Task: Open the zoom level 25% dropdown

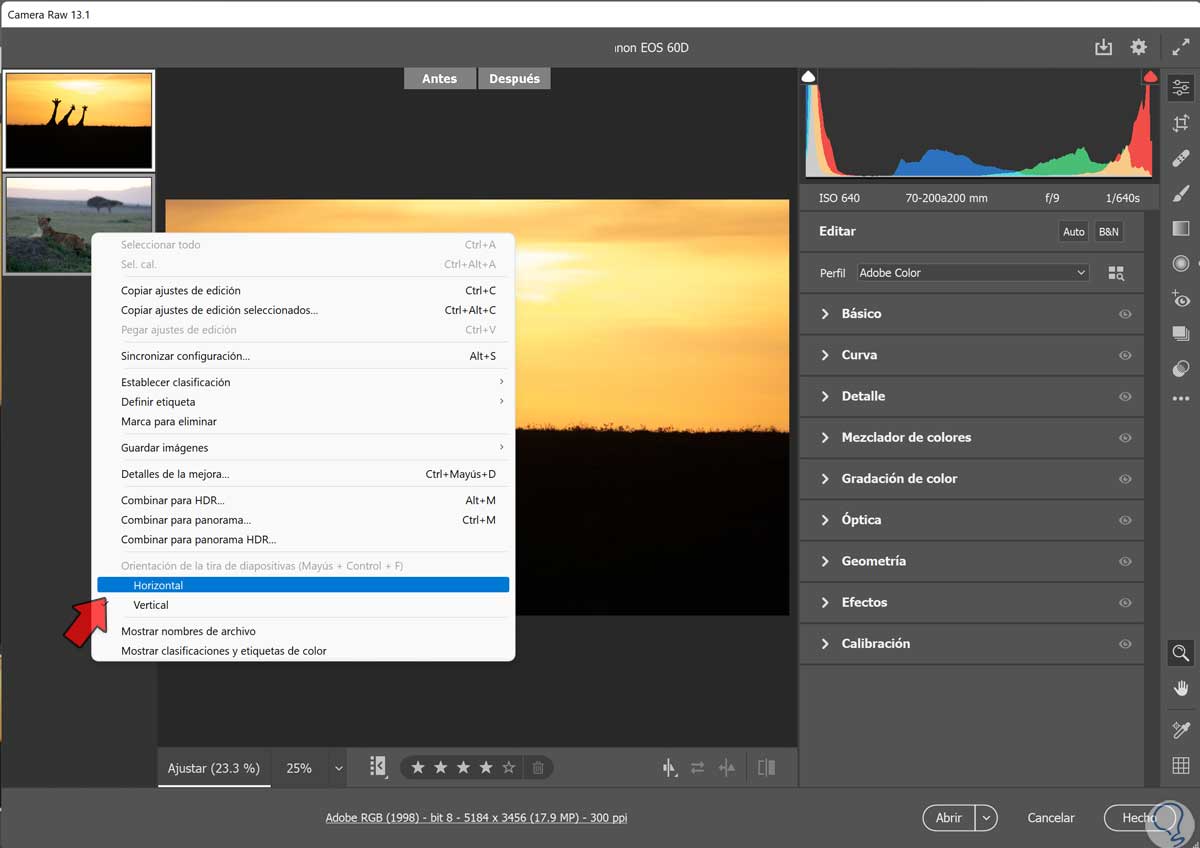Action: click(x=338, y=768)
